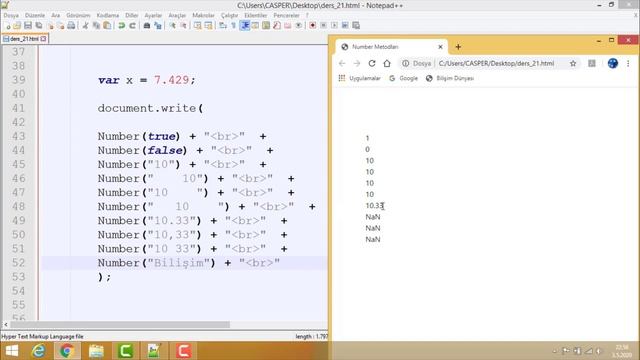Open the Chrome profile avatar
The width and height of the screenshot is (640, 360).
click(x=613, y=63)
